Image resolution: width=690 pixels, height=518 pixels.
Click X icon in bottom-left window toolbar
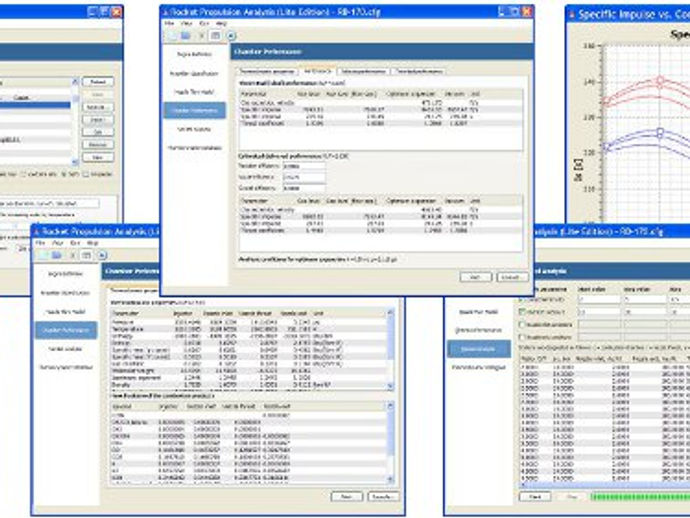(73, 255)
